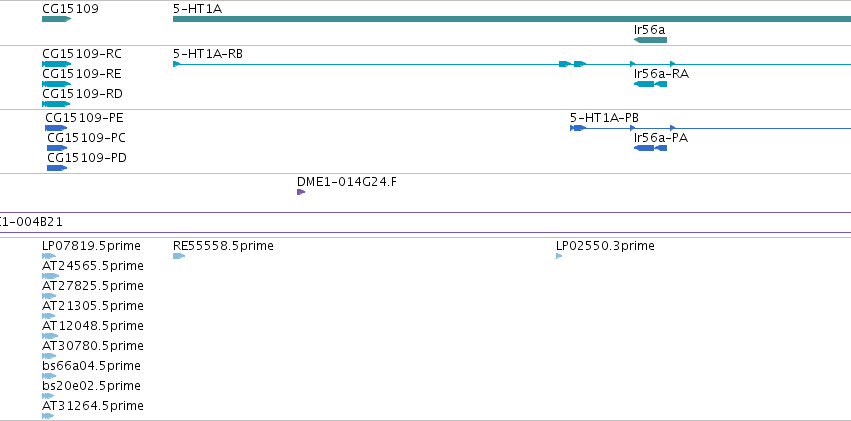
Task: Click the DME1-014G24.F label
Action: (x=347, y=182)
